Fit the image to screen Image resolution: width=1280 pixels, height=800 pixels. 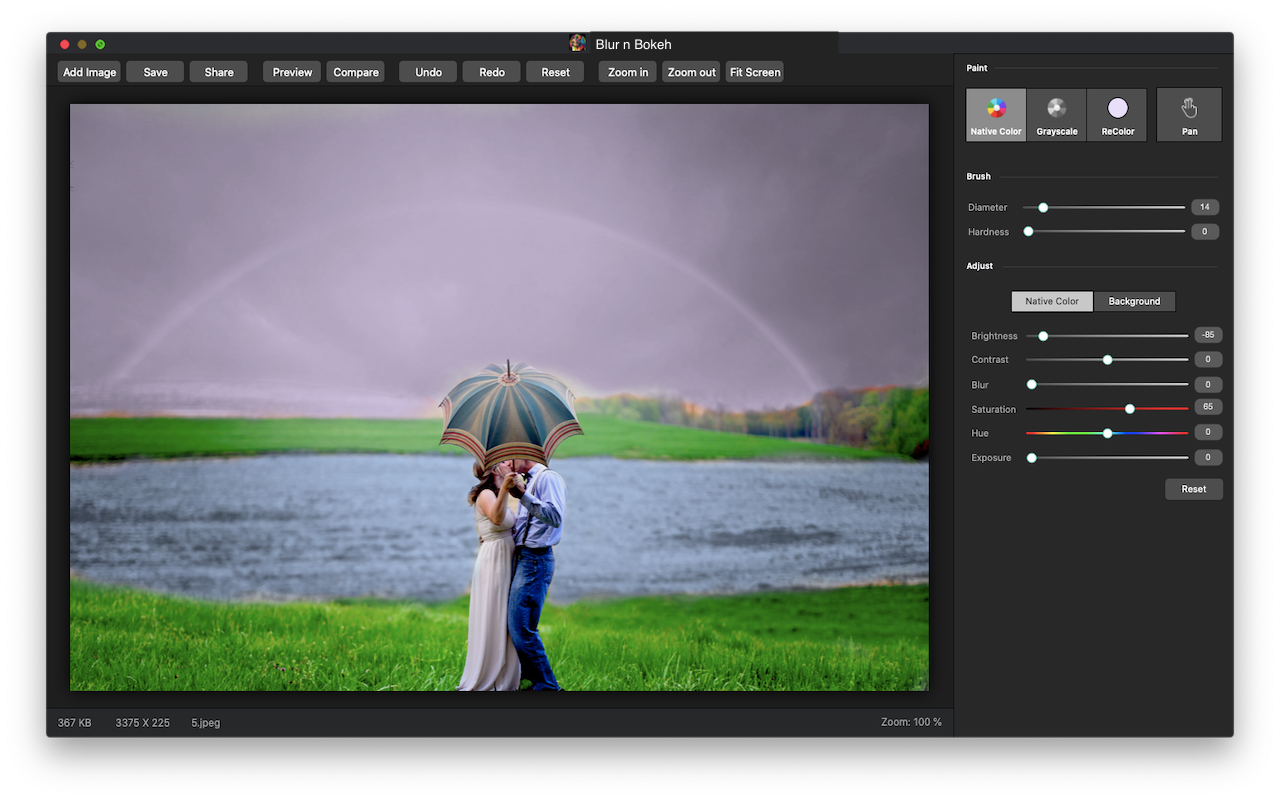pos(755,72)
